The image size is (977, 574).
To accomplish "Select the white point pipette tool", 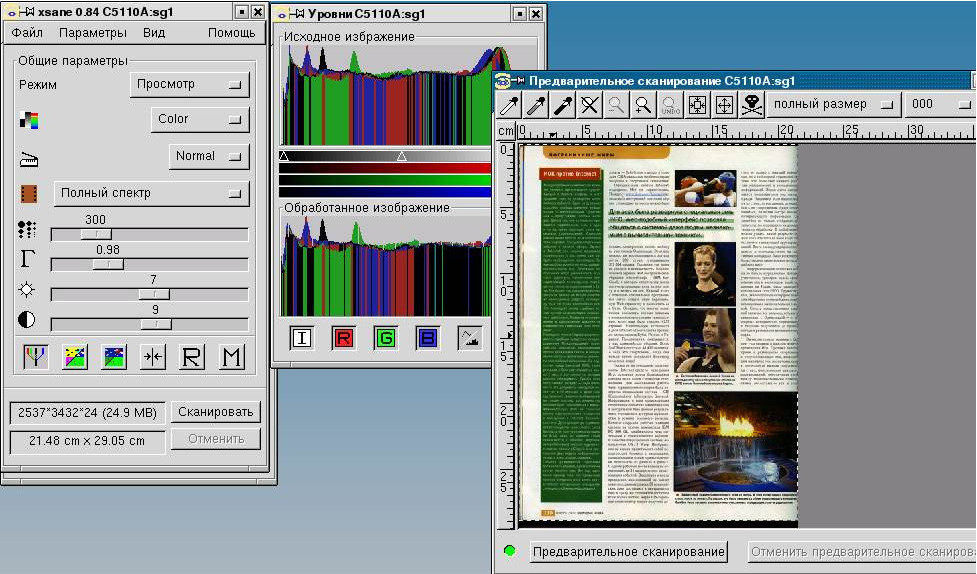I will point(510,104).
